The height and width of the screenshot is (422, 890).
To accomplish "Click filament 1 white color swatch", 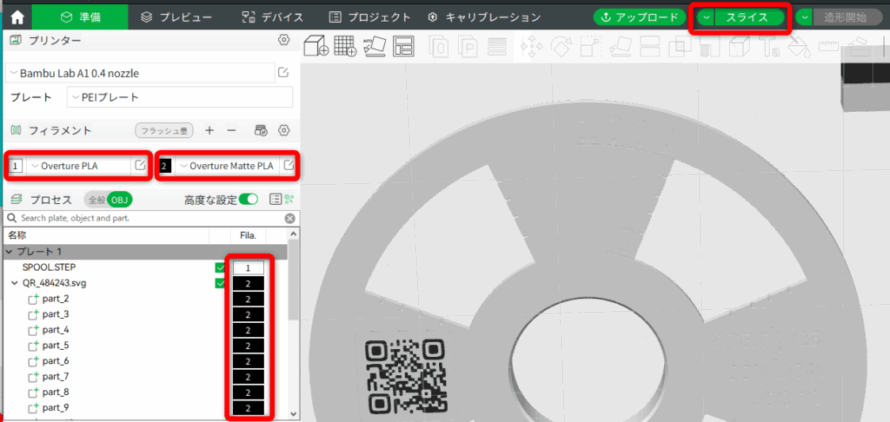I will click(16, 166).
